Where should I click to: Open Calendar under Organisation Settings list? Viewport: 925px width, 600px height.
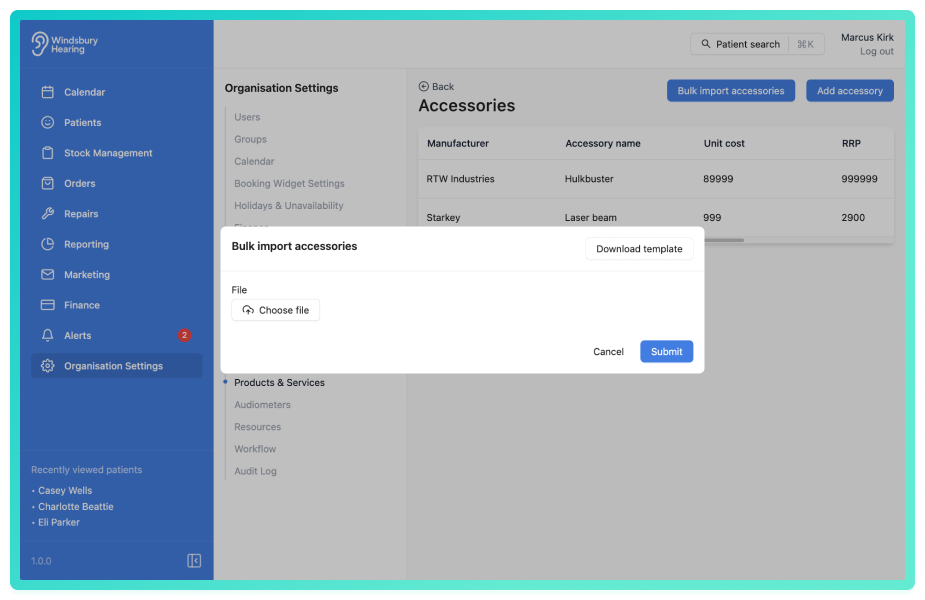tap(254, 161)
